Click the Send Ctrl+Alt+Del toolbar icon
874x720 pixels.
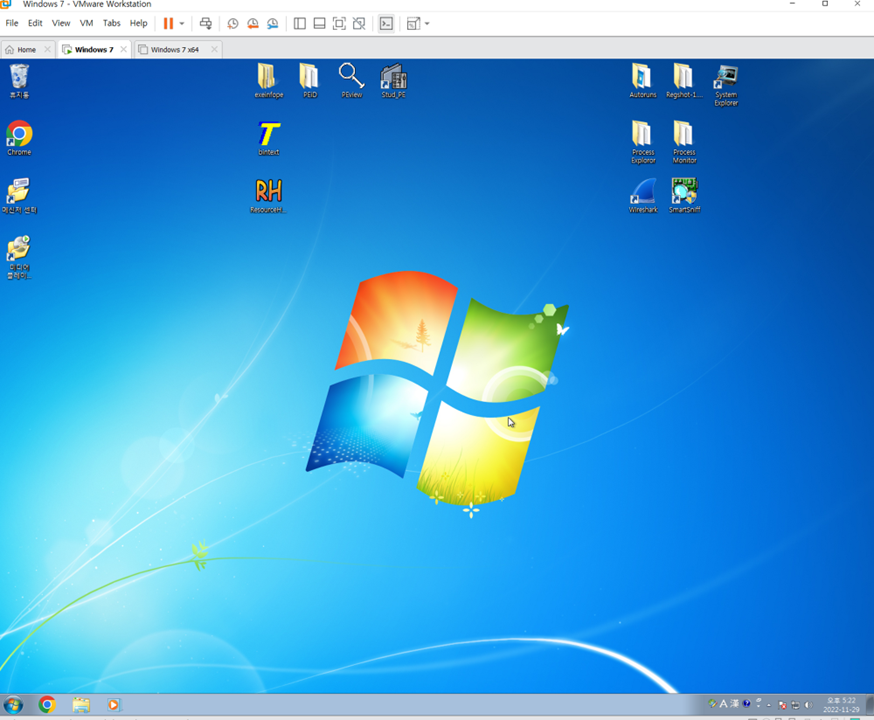pos(206,23)
